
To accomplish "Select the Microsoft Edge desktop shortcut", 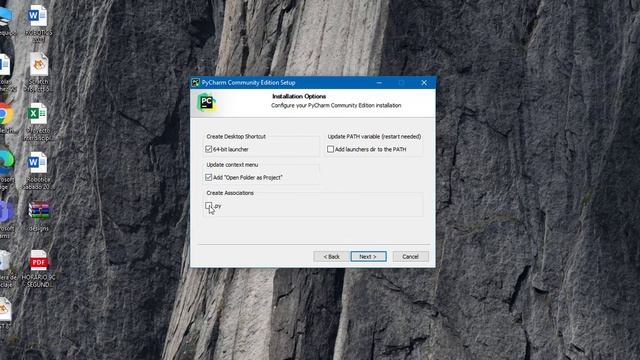I will [6, 168].
